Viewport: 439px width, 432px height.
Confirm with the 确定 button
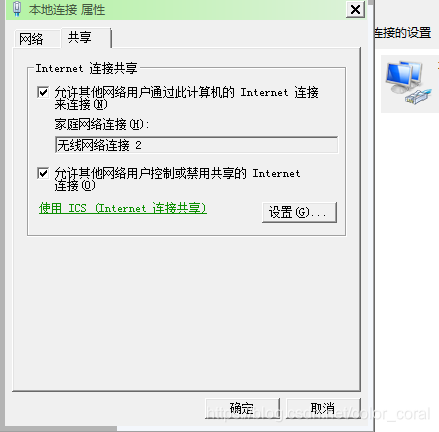point(242,408)
